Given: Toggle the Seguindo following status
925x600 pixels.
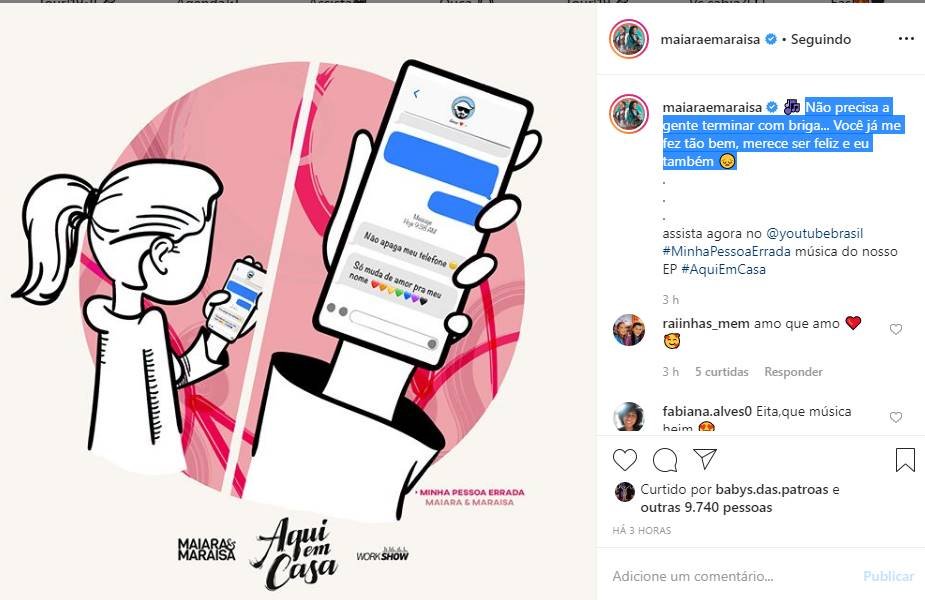Looking at the screenshot, I should click(821, 40).
